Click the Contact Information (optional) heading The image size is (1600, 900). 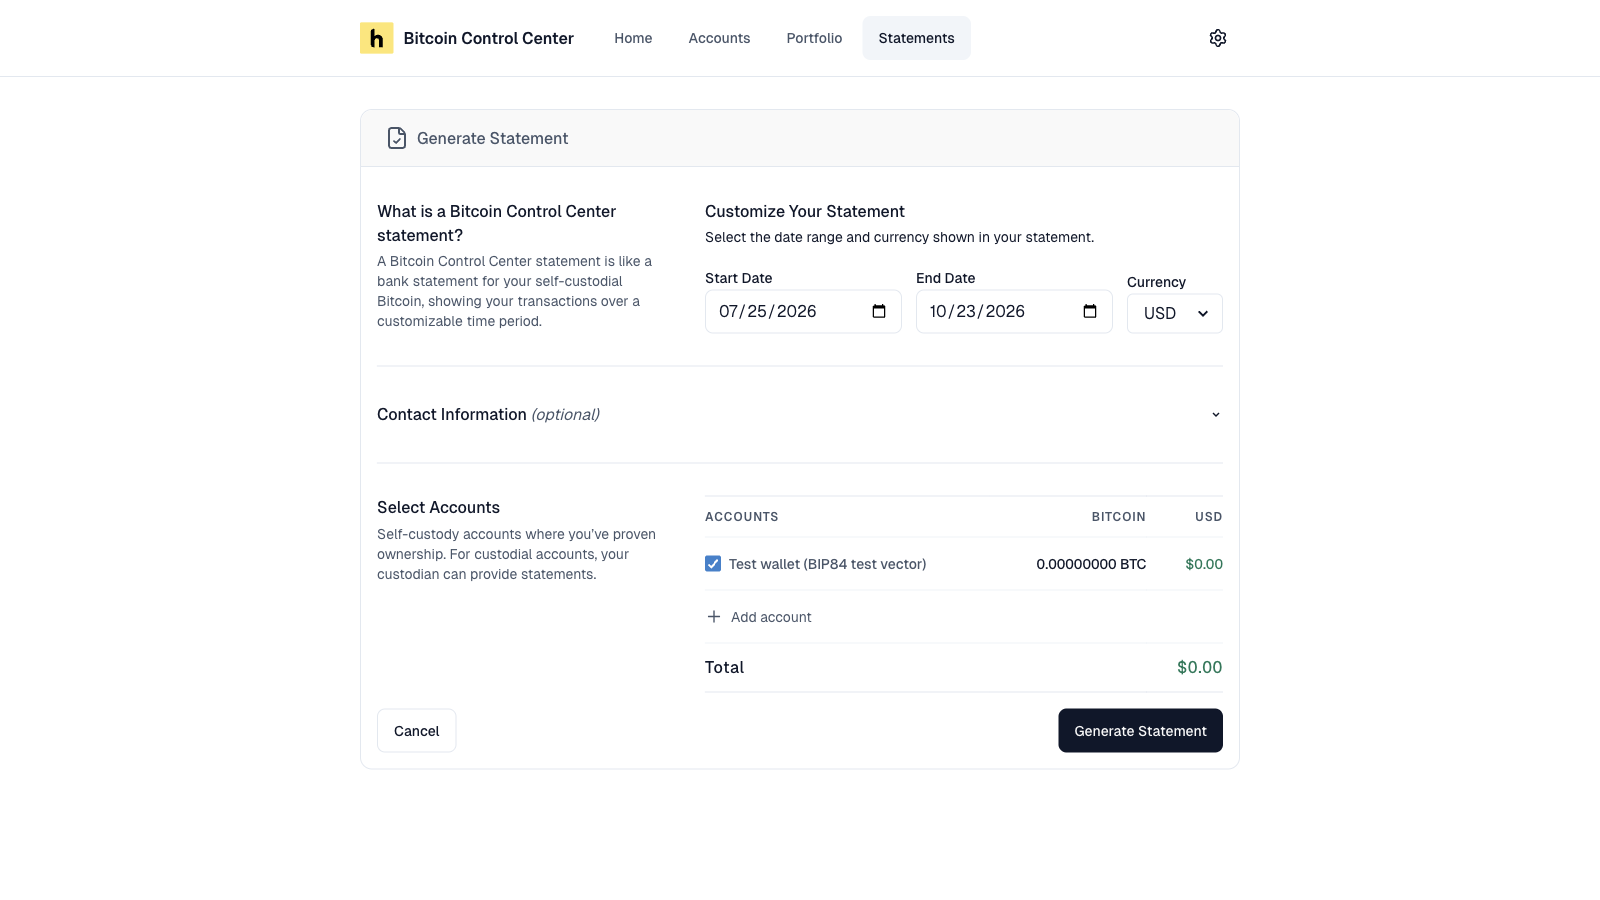click(488, 414)
